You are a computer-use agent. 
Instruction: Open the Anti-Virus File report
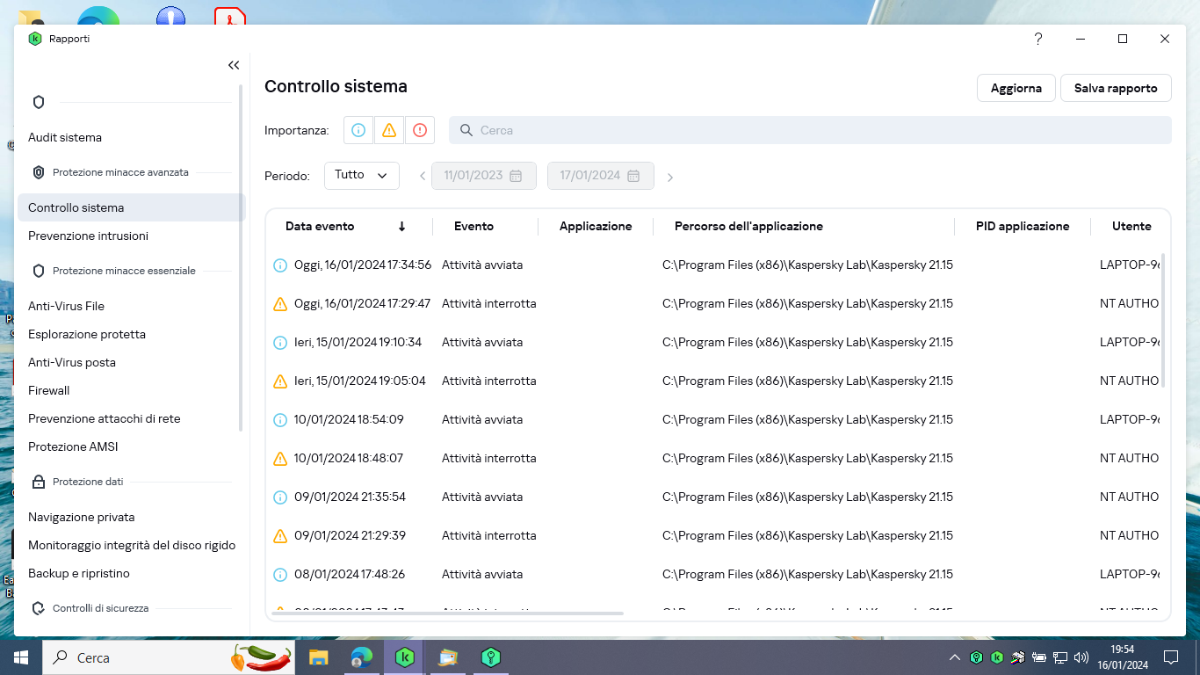tap(66, 306)
